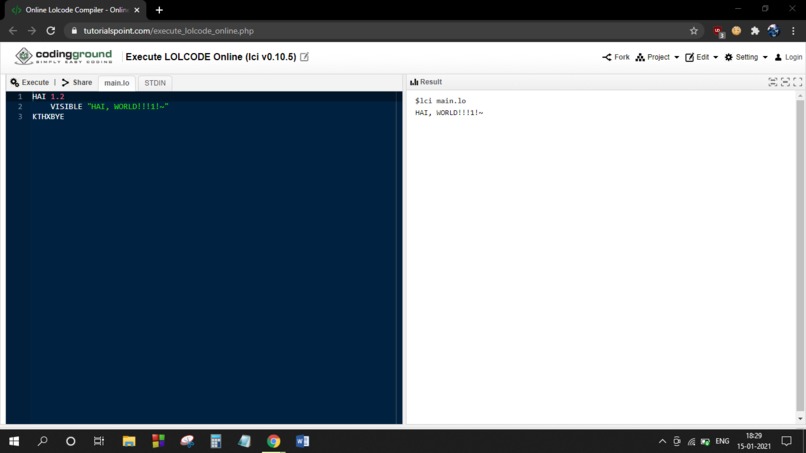Bookmark this page with star icon
806x453 pixels.
tap(693, 31)
